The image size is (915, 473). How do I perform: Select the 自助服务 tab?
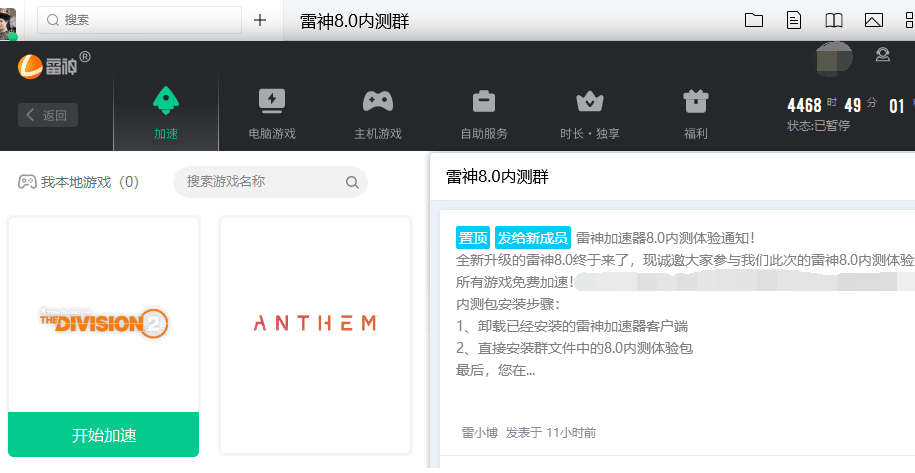click(483, 112)
